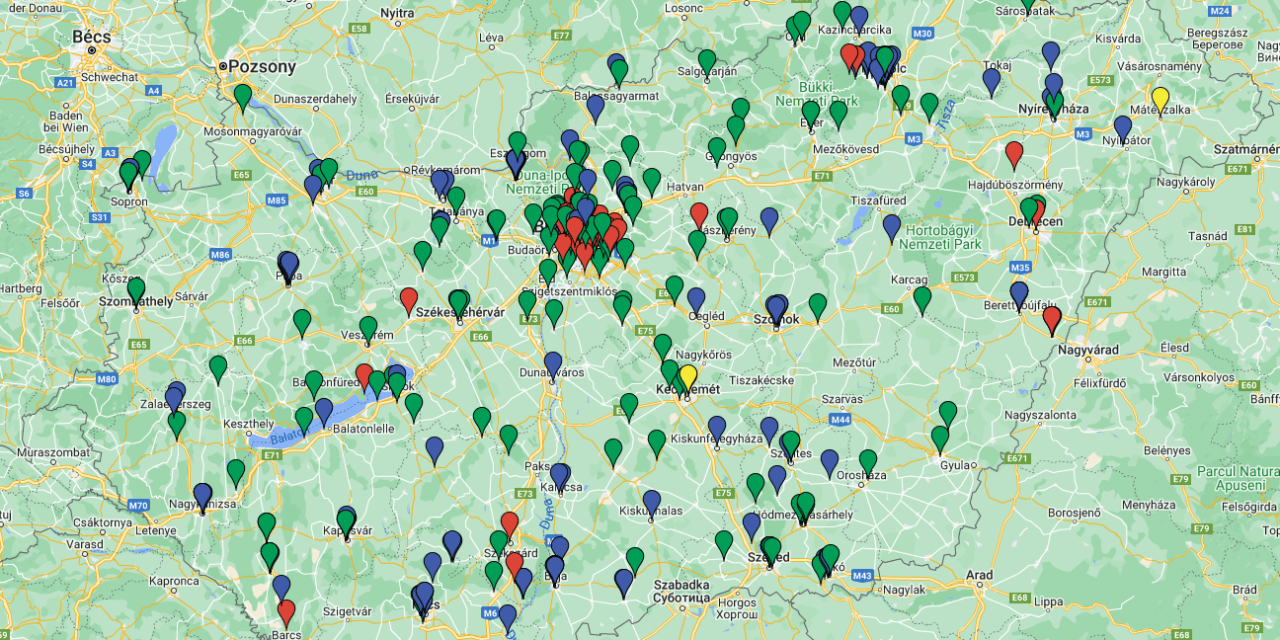1280x640 pixels.
Task: Click the red marker near Berettyóújfalu
Action: click(x=1051, y=318)
